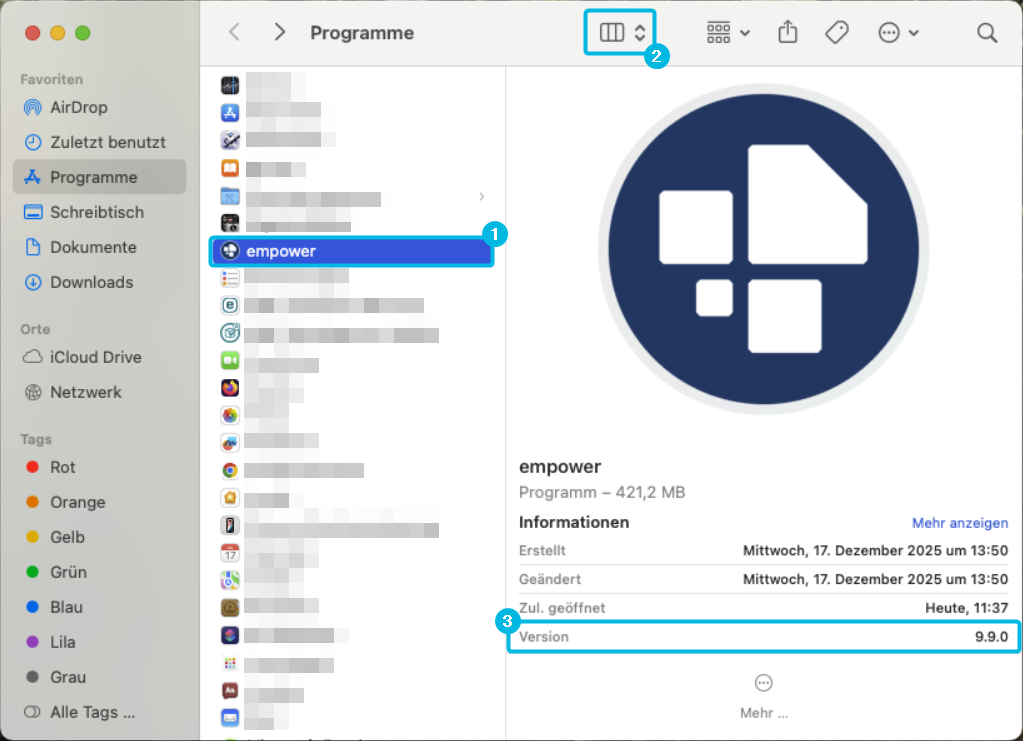Click the Geändert date value

click(x=875, y=579)
